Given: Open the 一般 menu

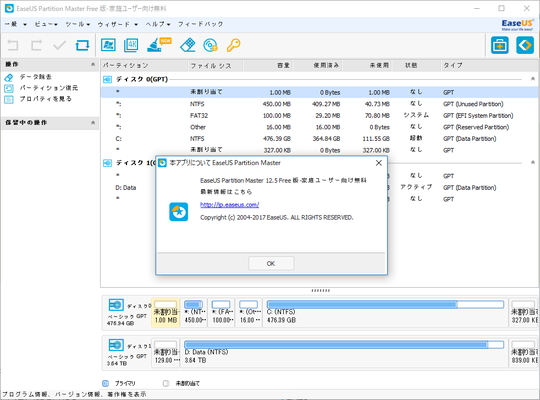Looking at the screenshot, I should [15, 24].
